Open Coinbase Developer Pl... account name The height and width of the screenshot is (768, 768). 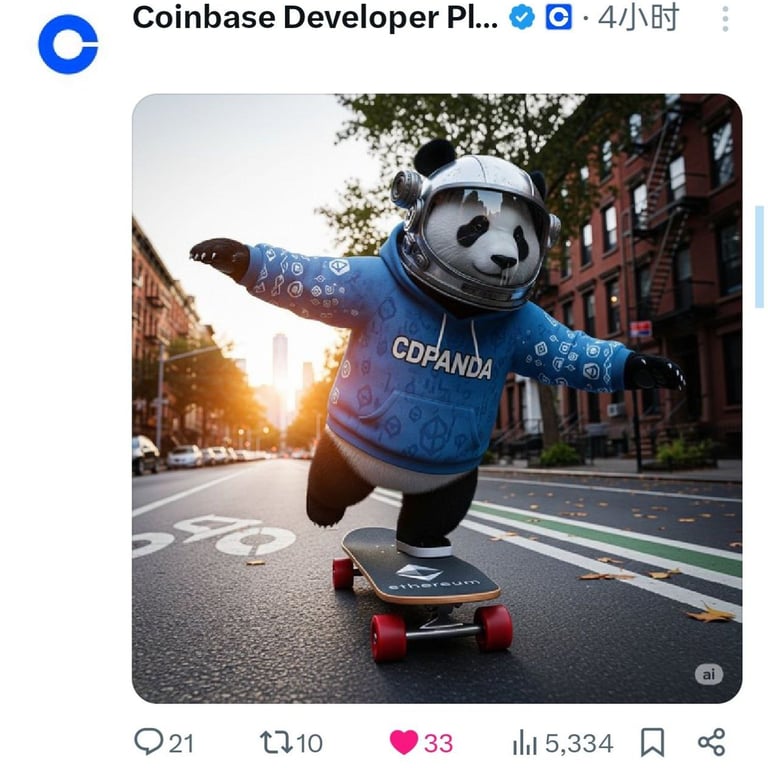(x=315, y=17)
